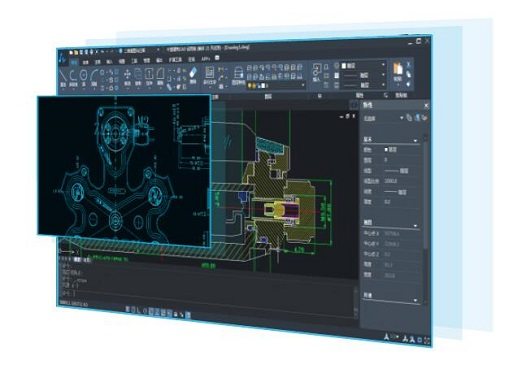The width and height of the screenshot is (522, 369).
Task: Click the Properties panel vertical scrollbar
Action: click(x=425, y=220)
